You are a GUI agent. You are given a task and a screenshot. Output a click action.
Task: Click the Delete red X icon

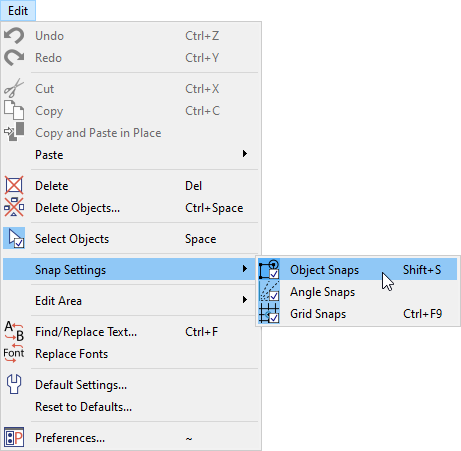click(14, 185)
